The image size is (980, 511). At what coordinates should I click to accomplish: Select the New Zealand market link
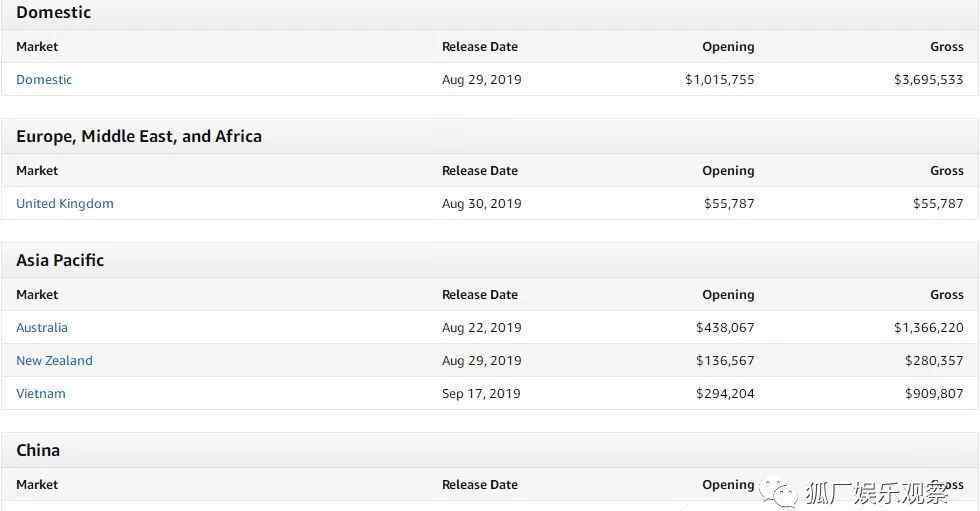[54, 361]
